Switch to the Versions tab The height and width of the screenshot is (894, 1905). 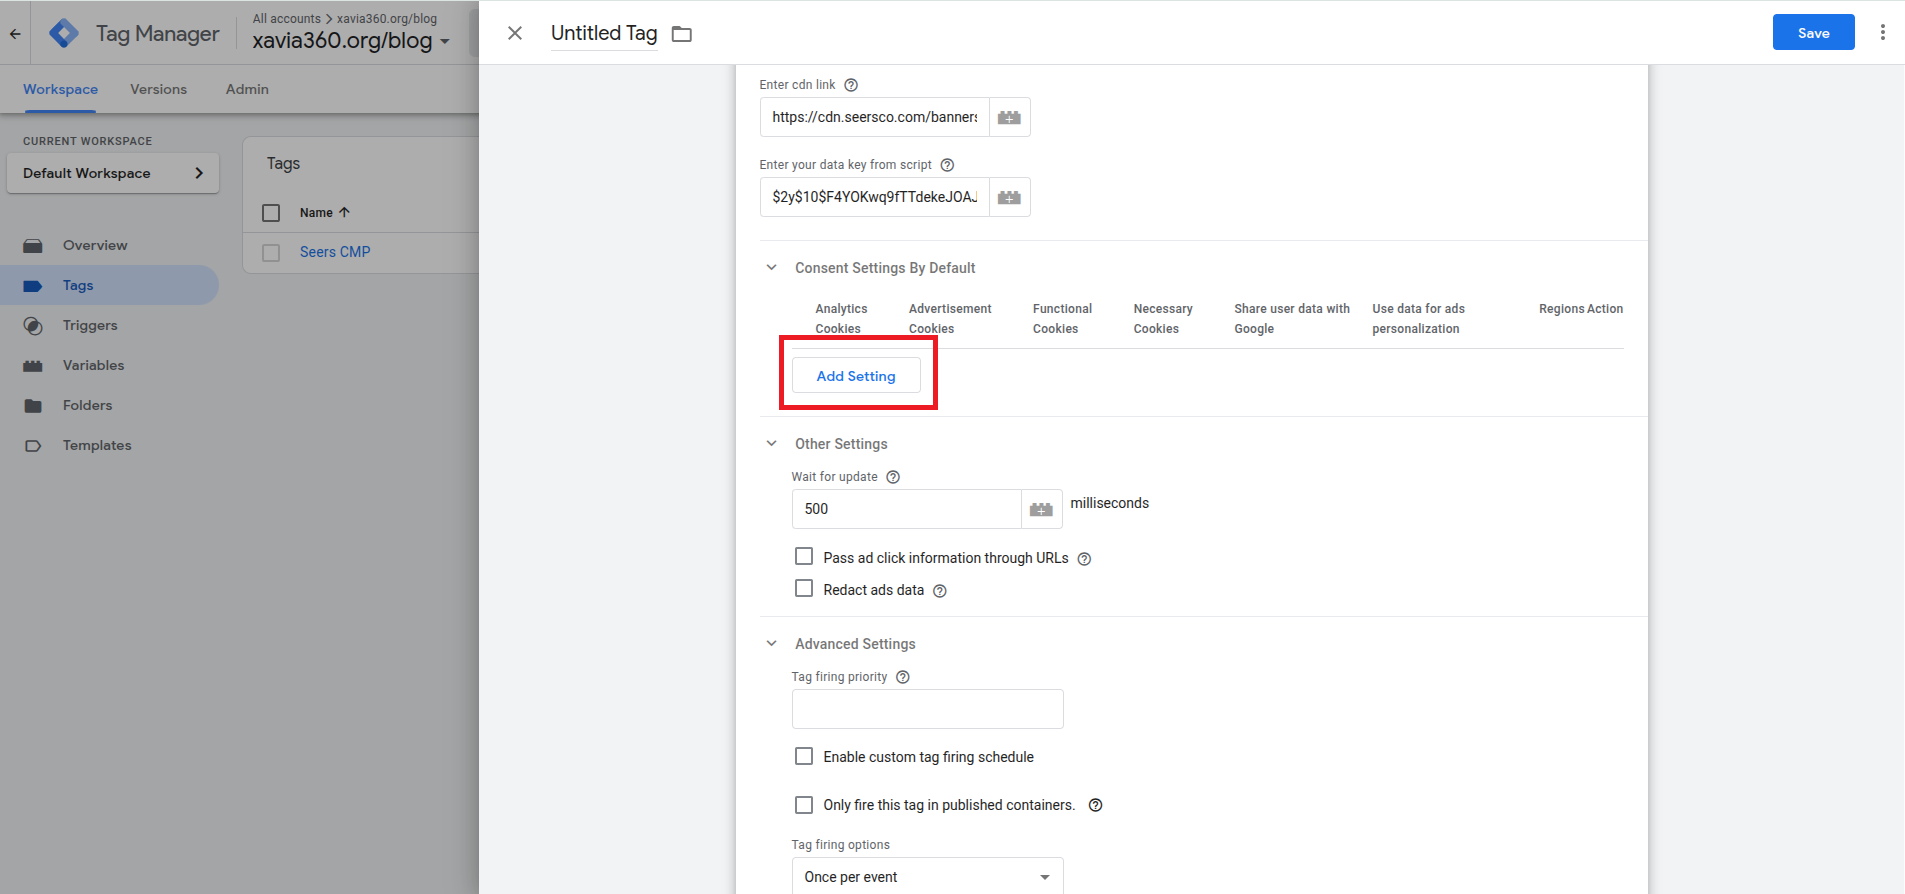(158, 89)
